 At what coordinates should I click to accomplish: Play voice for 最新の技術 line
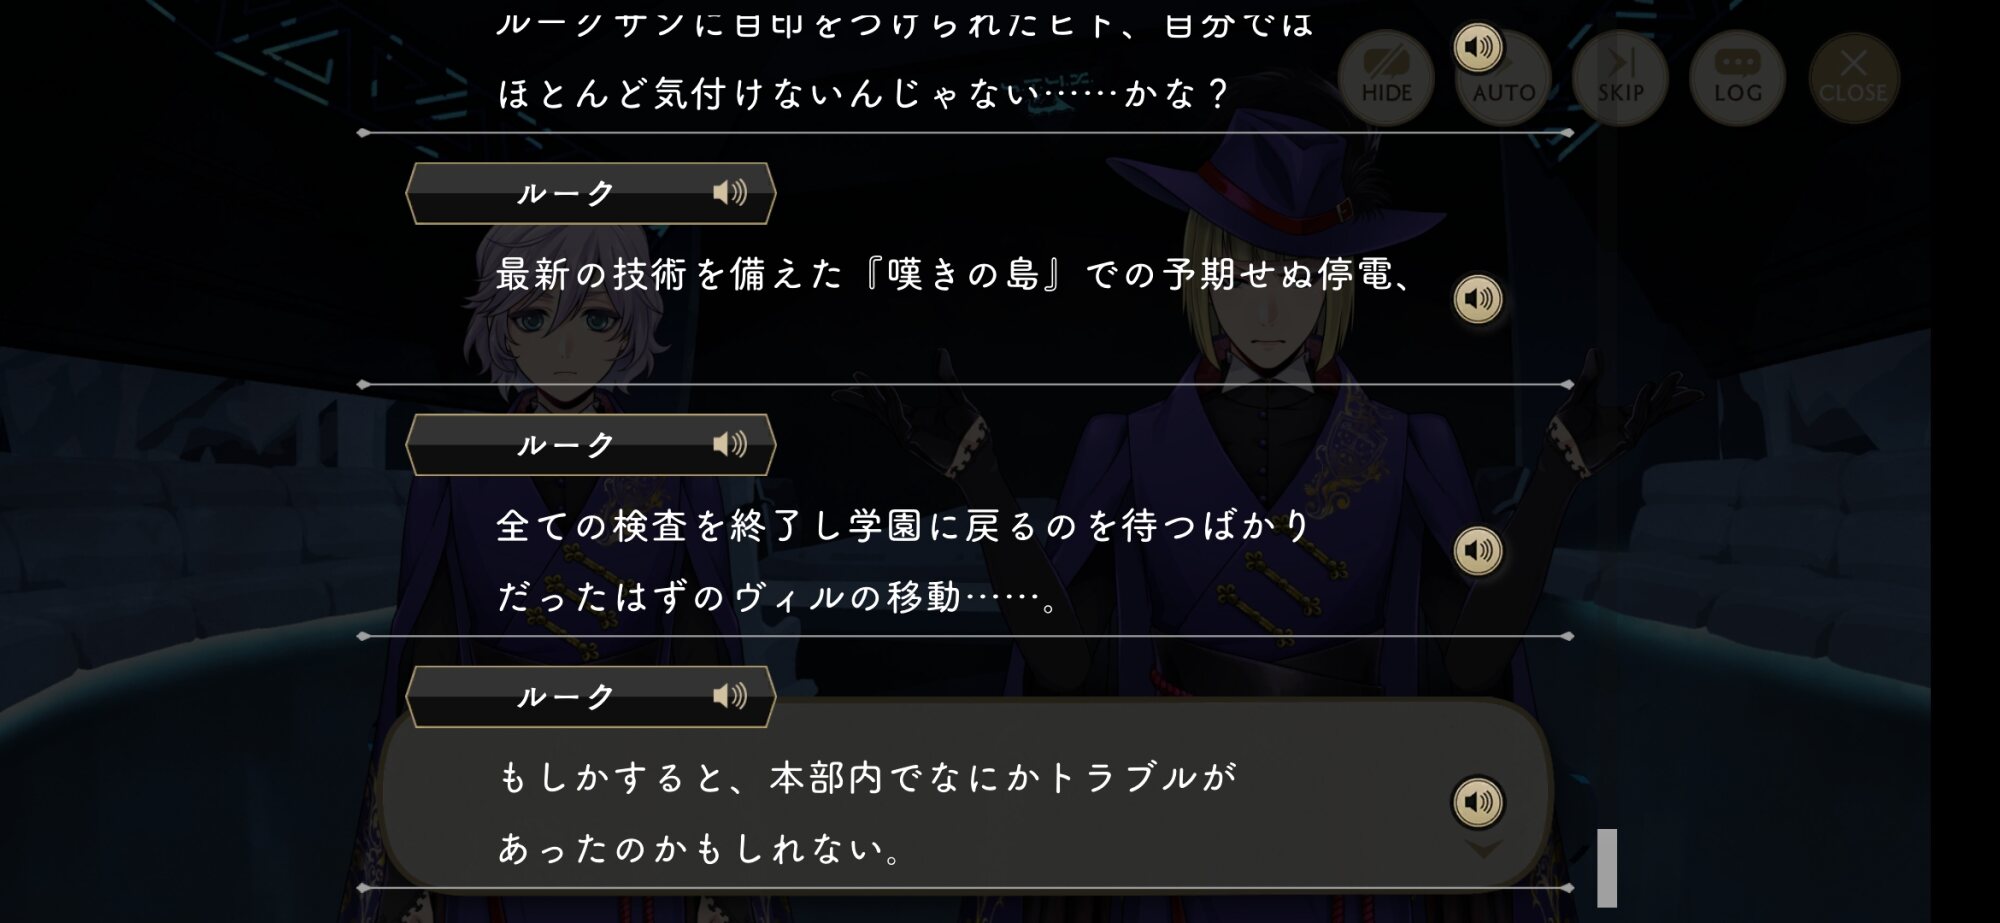tap(1478, 299)
